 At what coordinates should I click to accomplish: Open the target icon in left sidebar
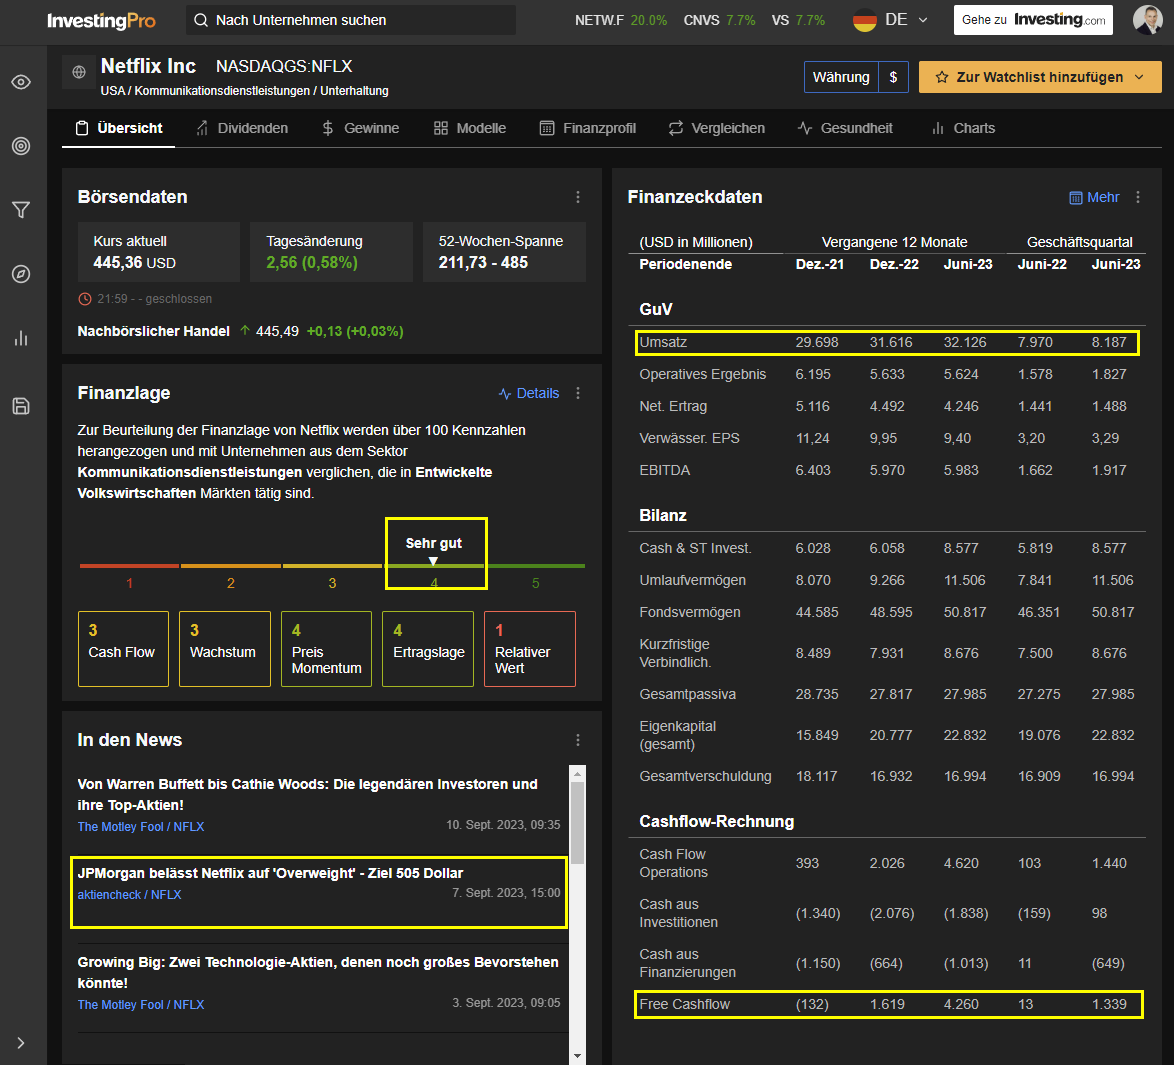21,146
